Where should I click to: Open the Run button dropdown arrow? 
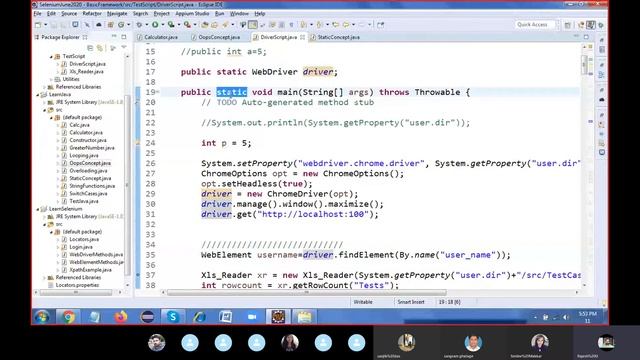pyautogui.click(x=162, y=25)
